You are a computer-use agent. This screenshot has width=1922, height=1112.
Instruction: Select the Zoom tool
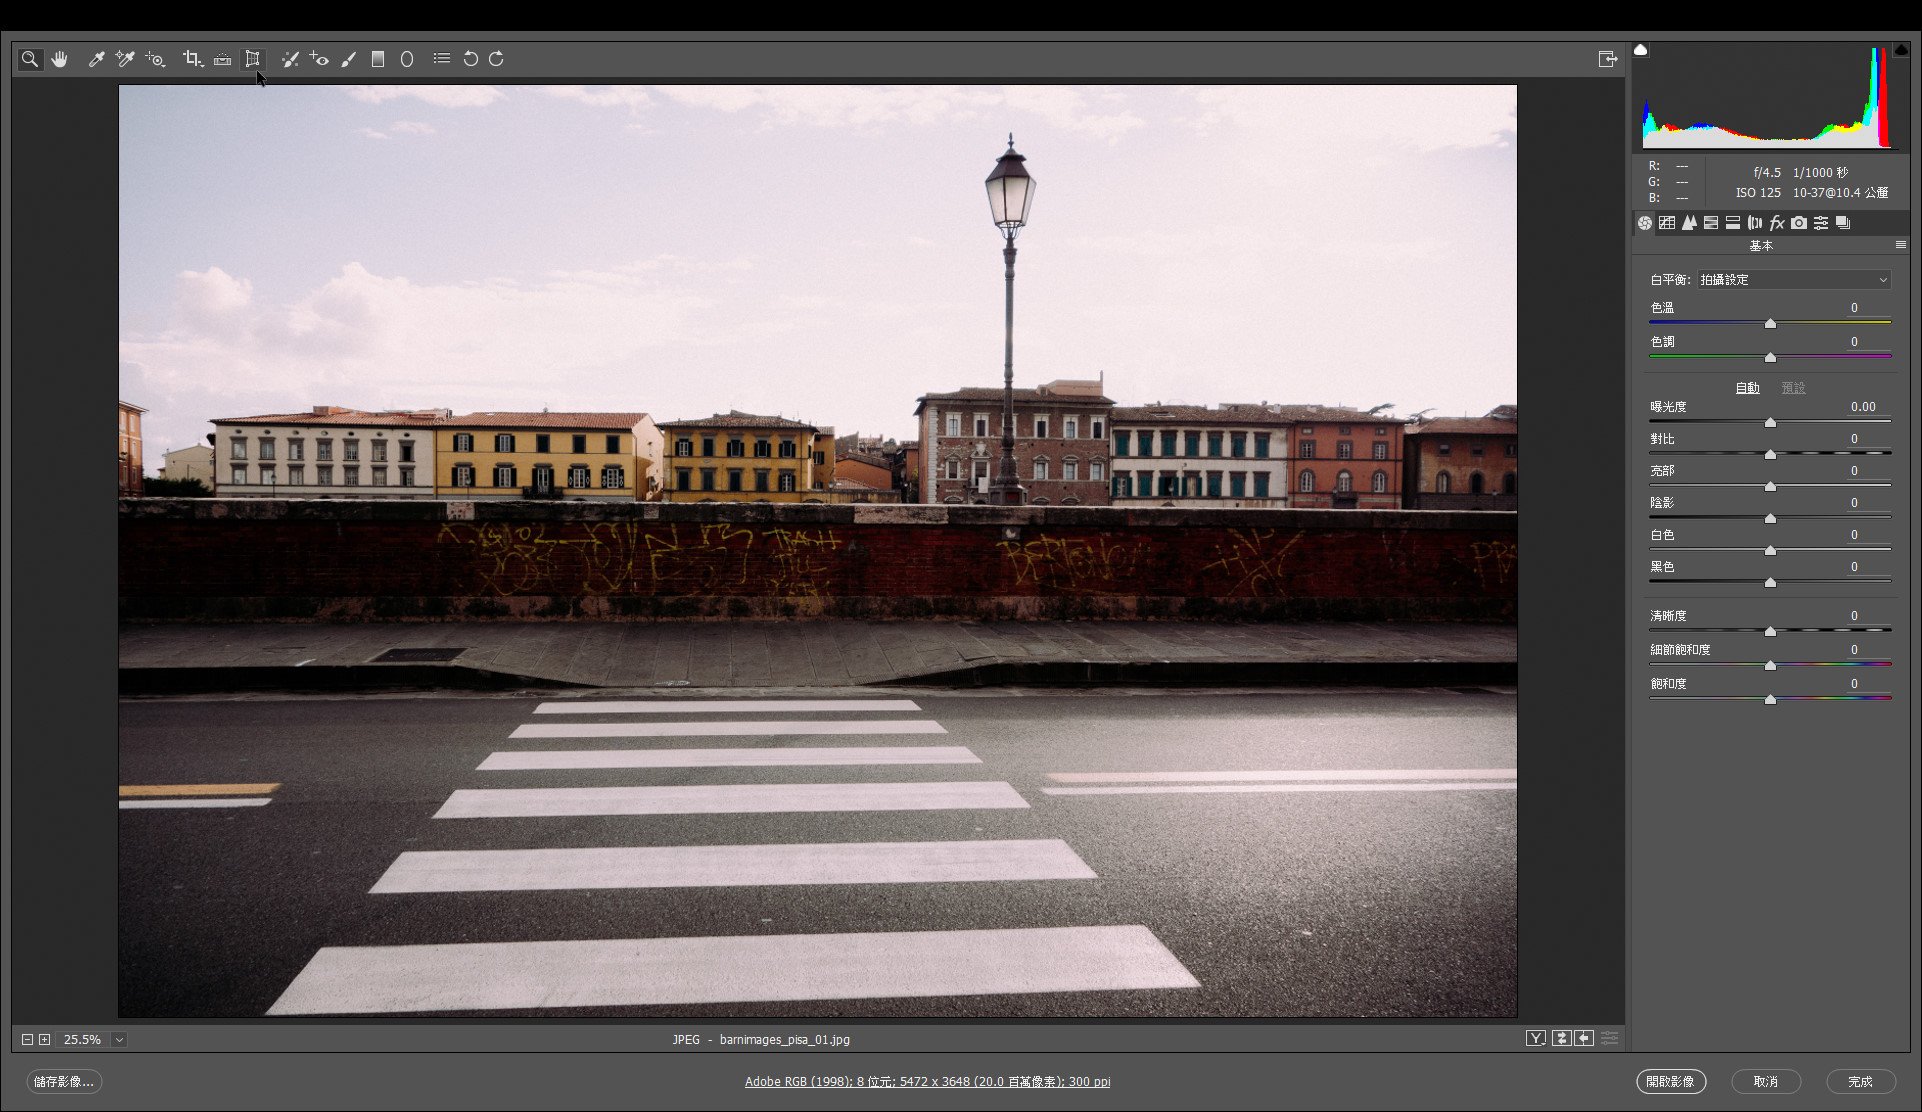coord(30,59)
